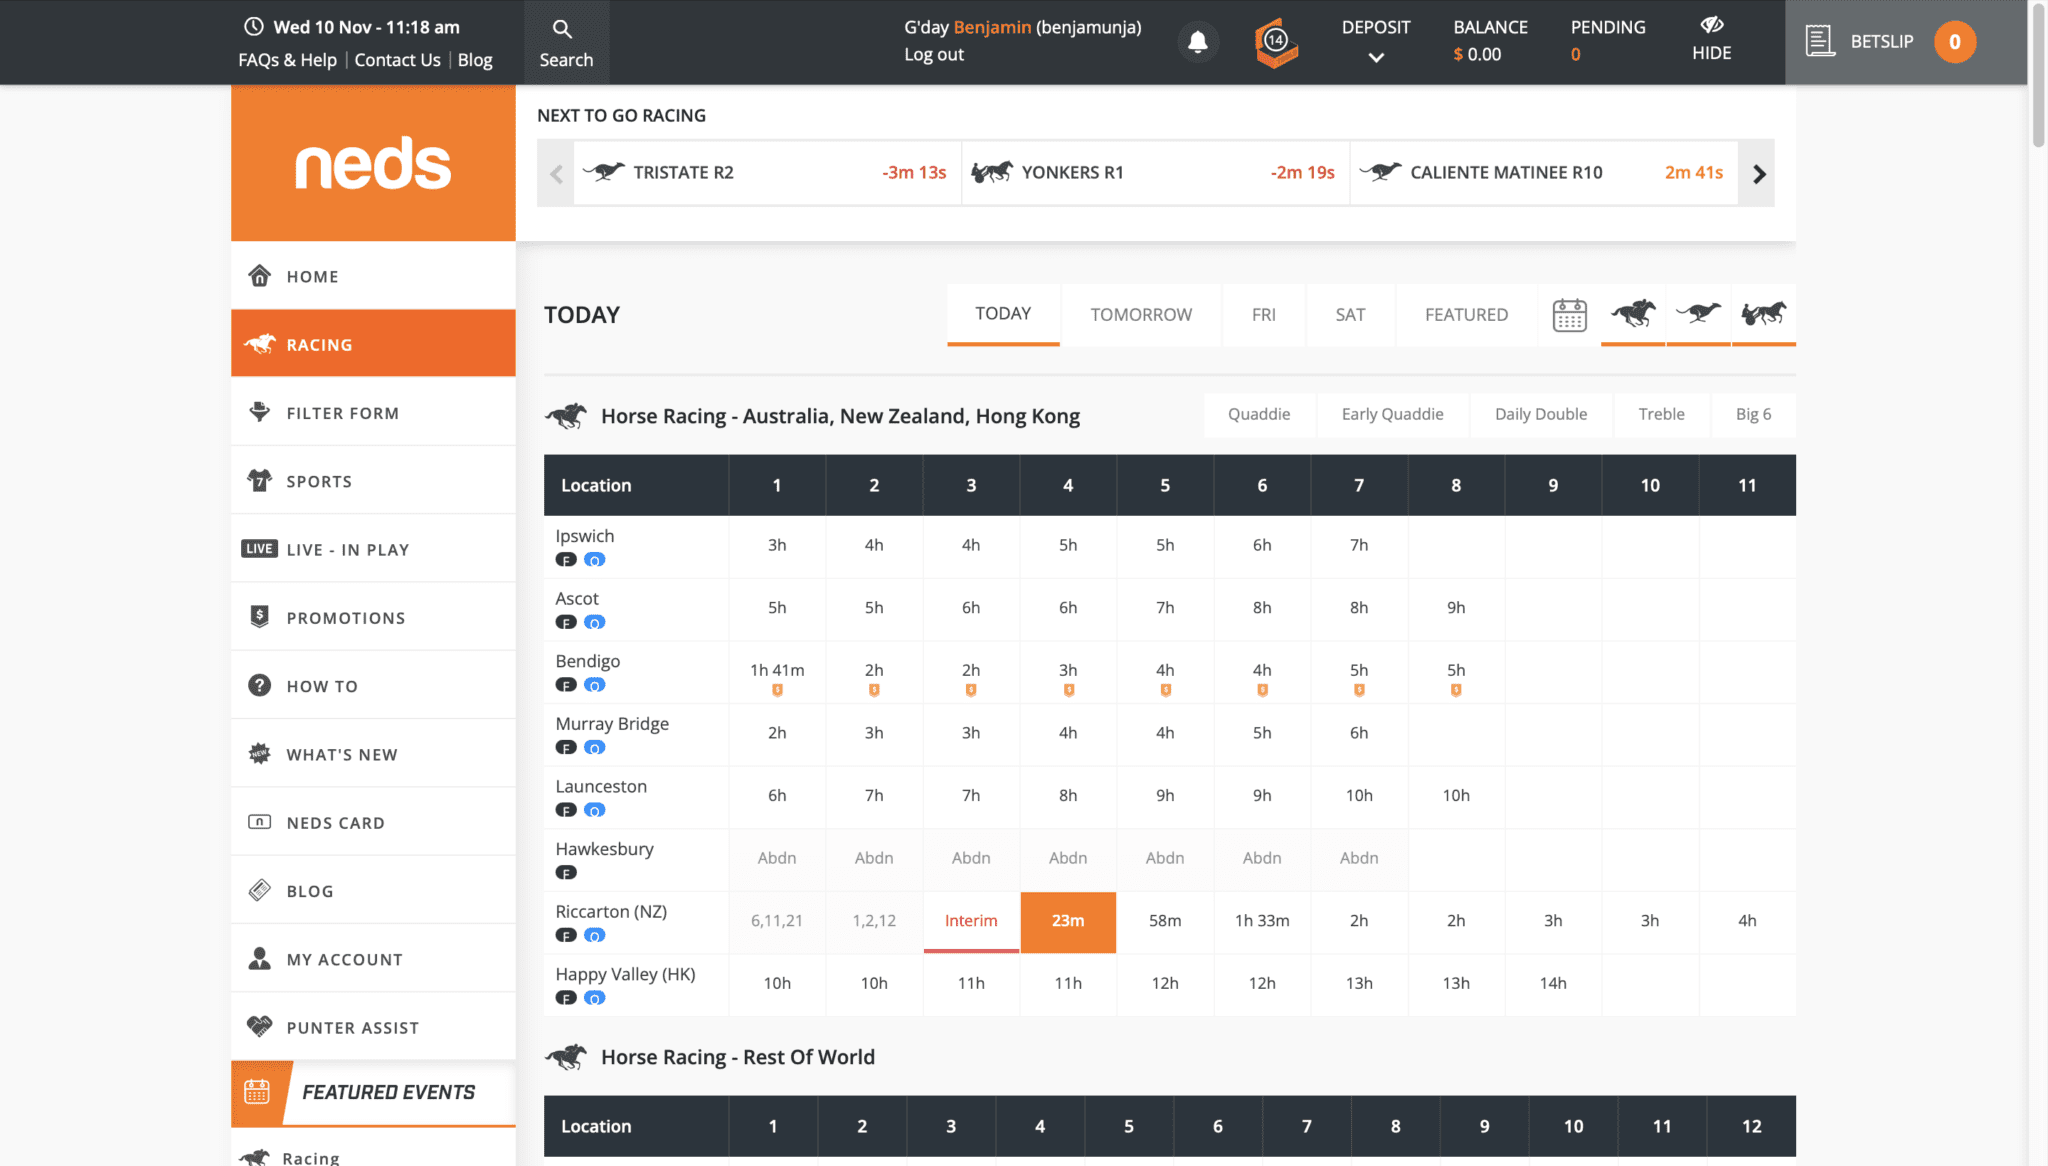Viewport: 2048px width, 1166px height.
Task: Click Murray Bridge form F icon
Action: [566, 748]
